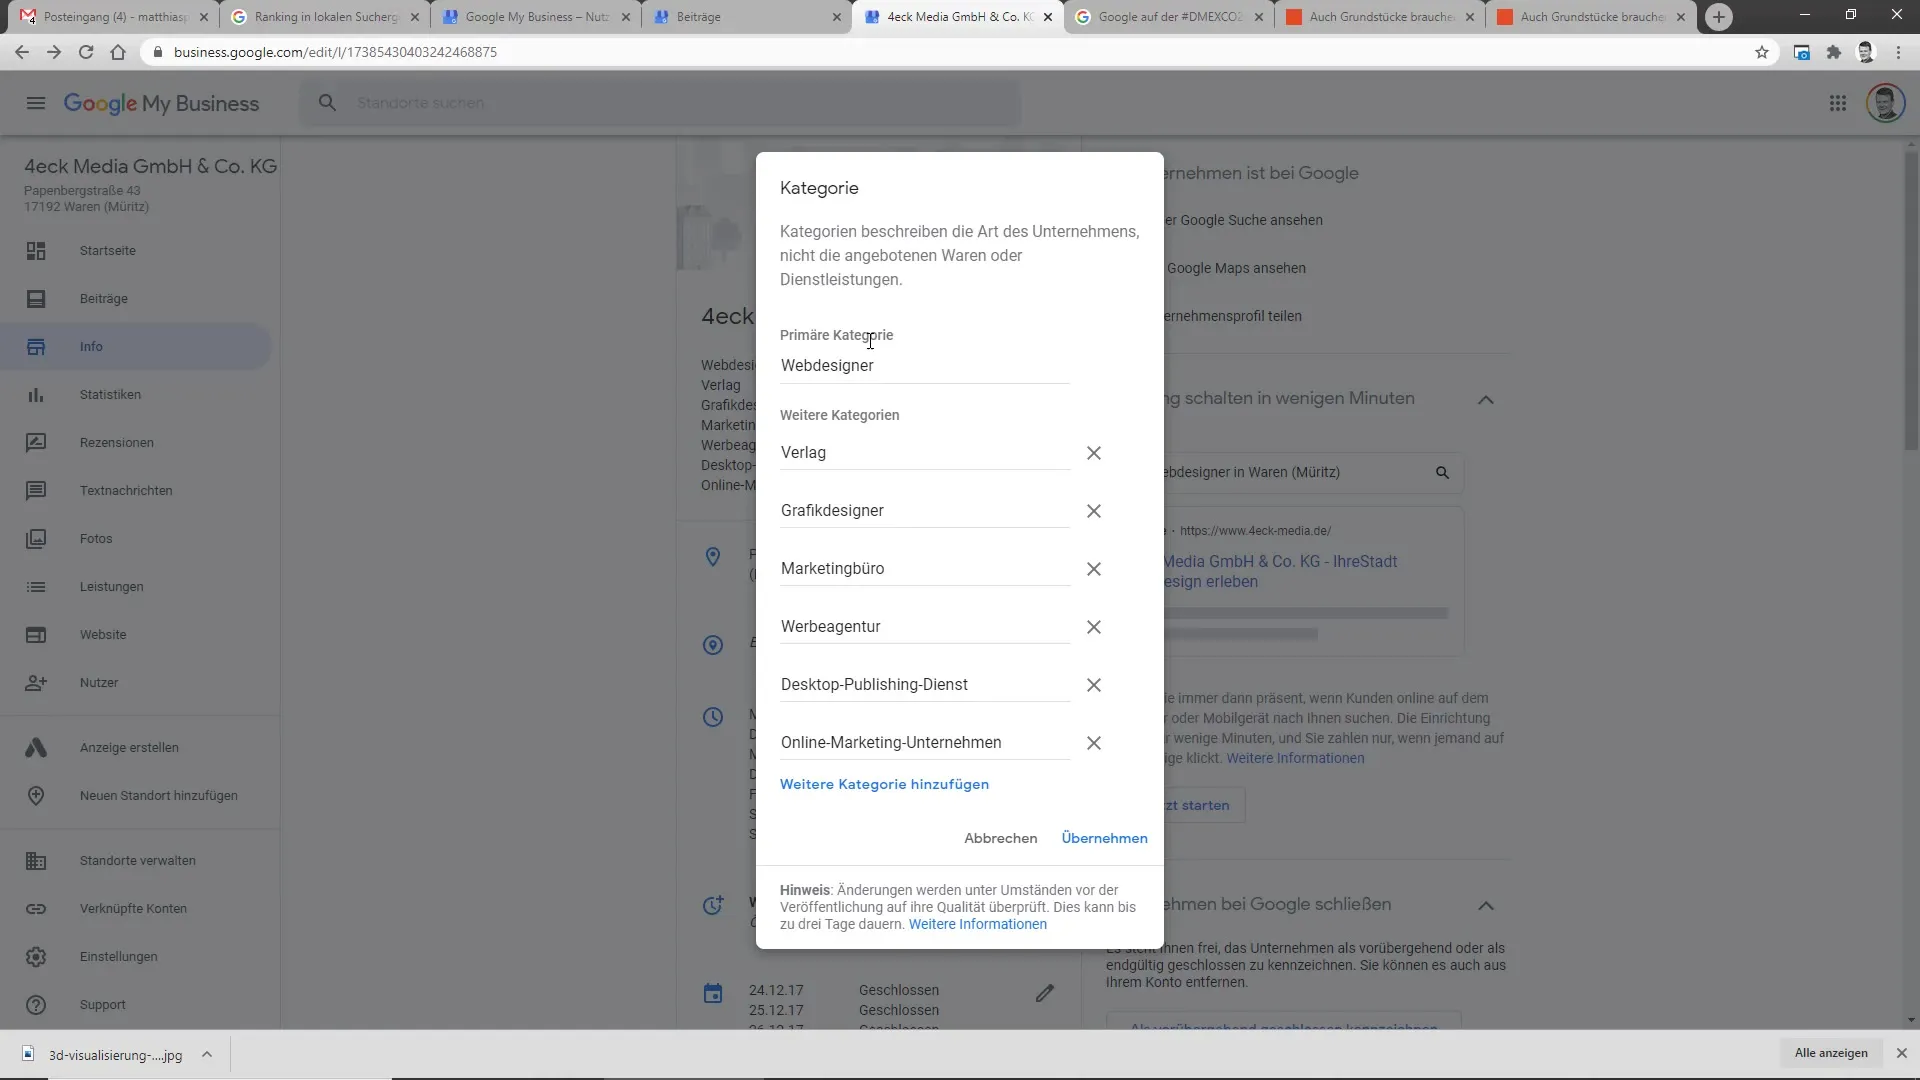This screenshot has width=1920, height=1080.
Task: Open Weitere Informationen link in dialog hint
Action: [x=977, y=924]
